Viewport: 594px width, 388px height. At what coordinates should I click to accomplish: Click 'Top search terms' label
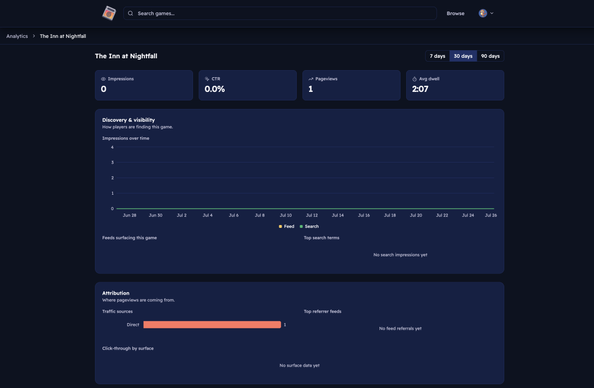[x=321, y=238]
